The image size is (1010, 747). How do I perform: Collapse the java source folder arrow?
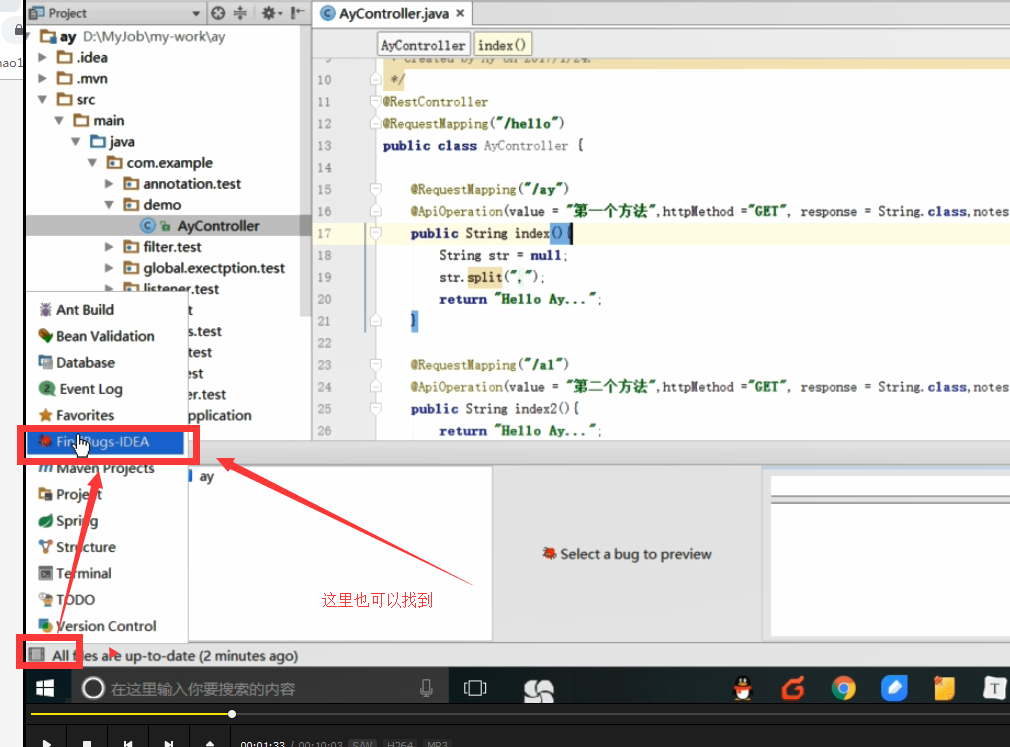click(75, 142)
